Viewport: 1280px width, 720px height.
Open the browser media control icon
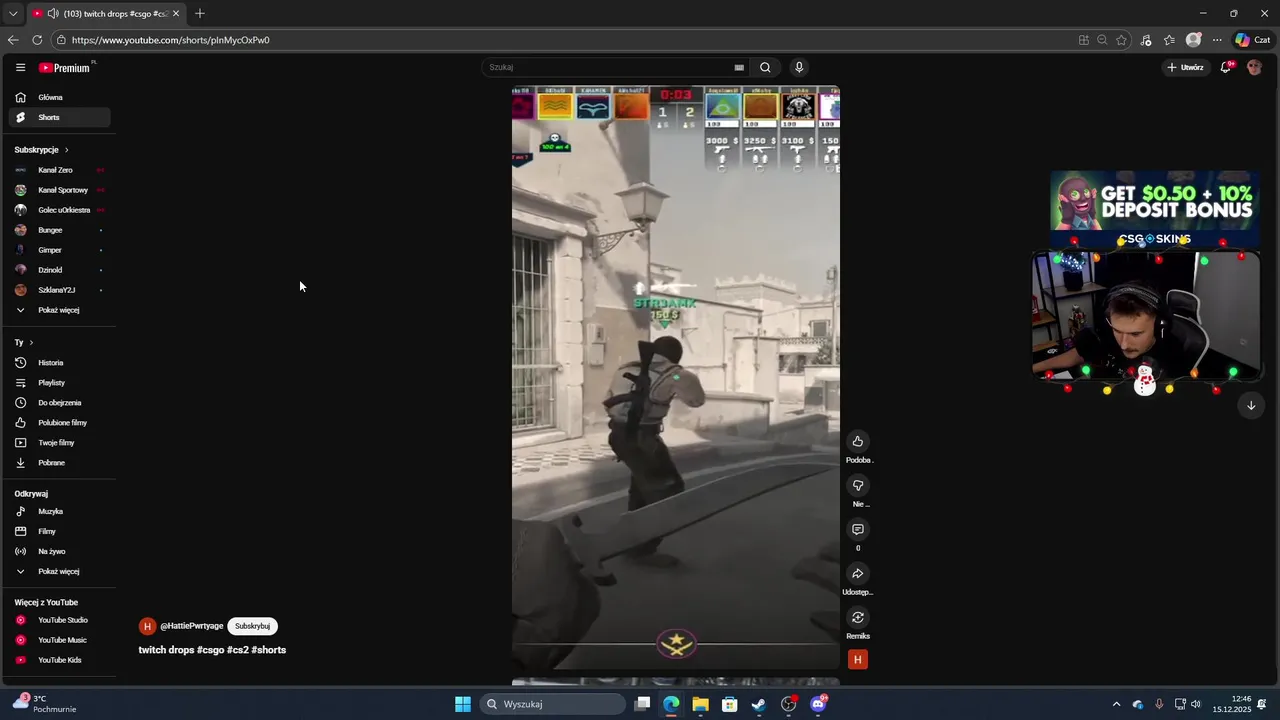(1146, 40)
